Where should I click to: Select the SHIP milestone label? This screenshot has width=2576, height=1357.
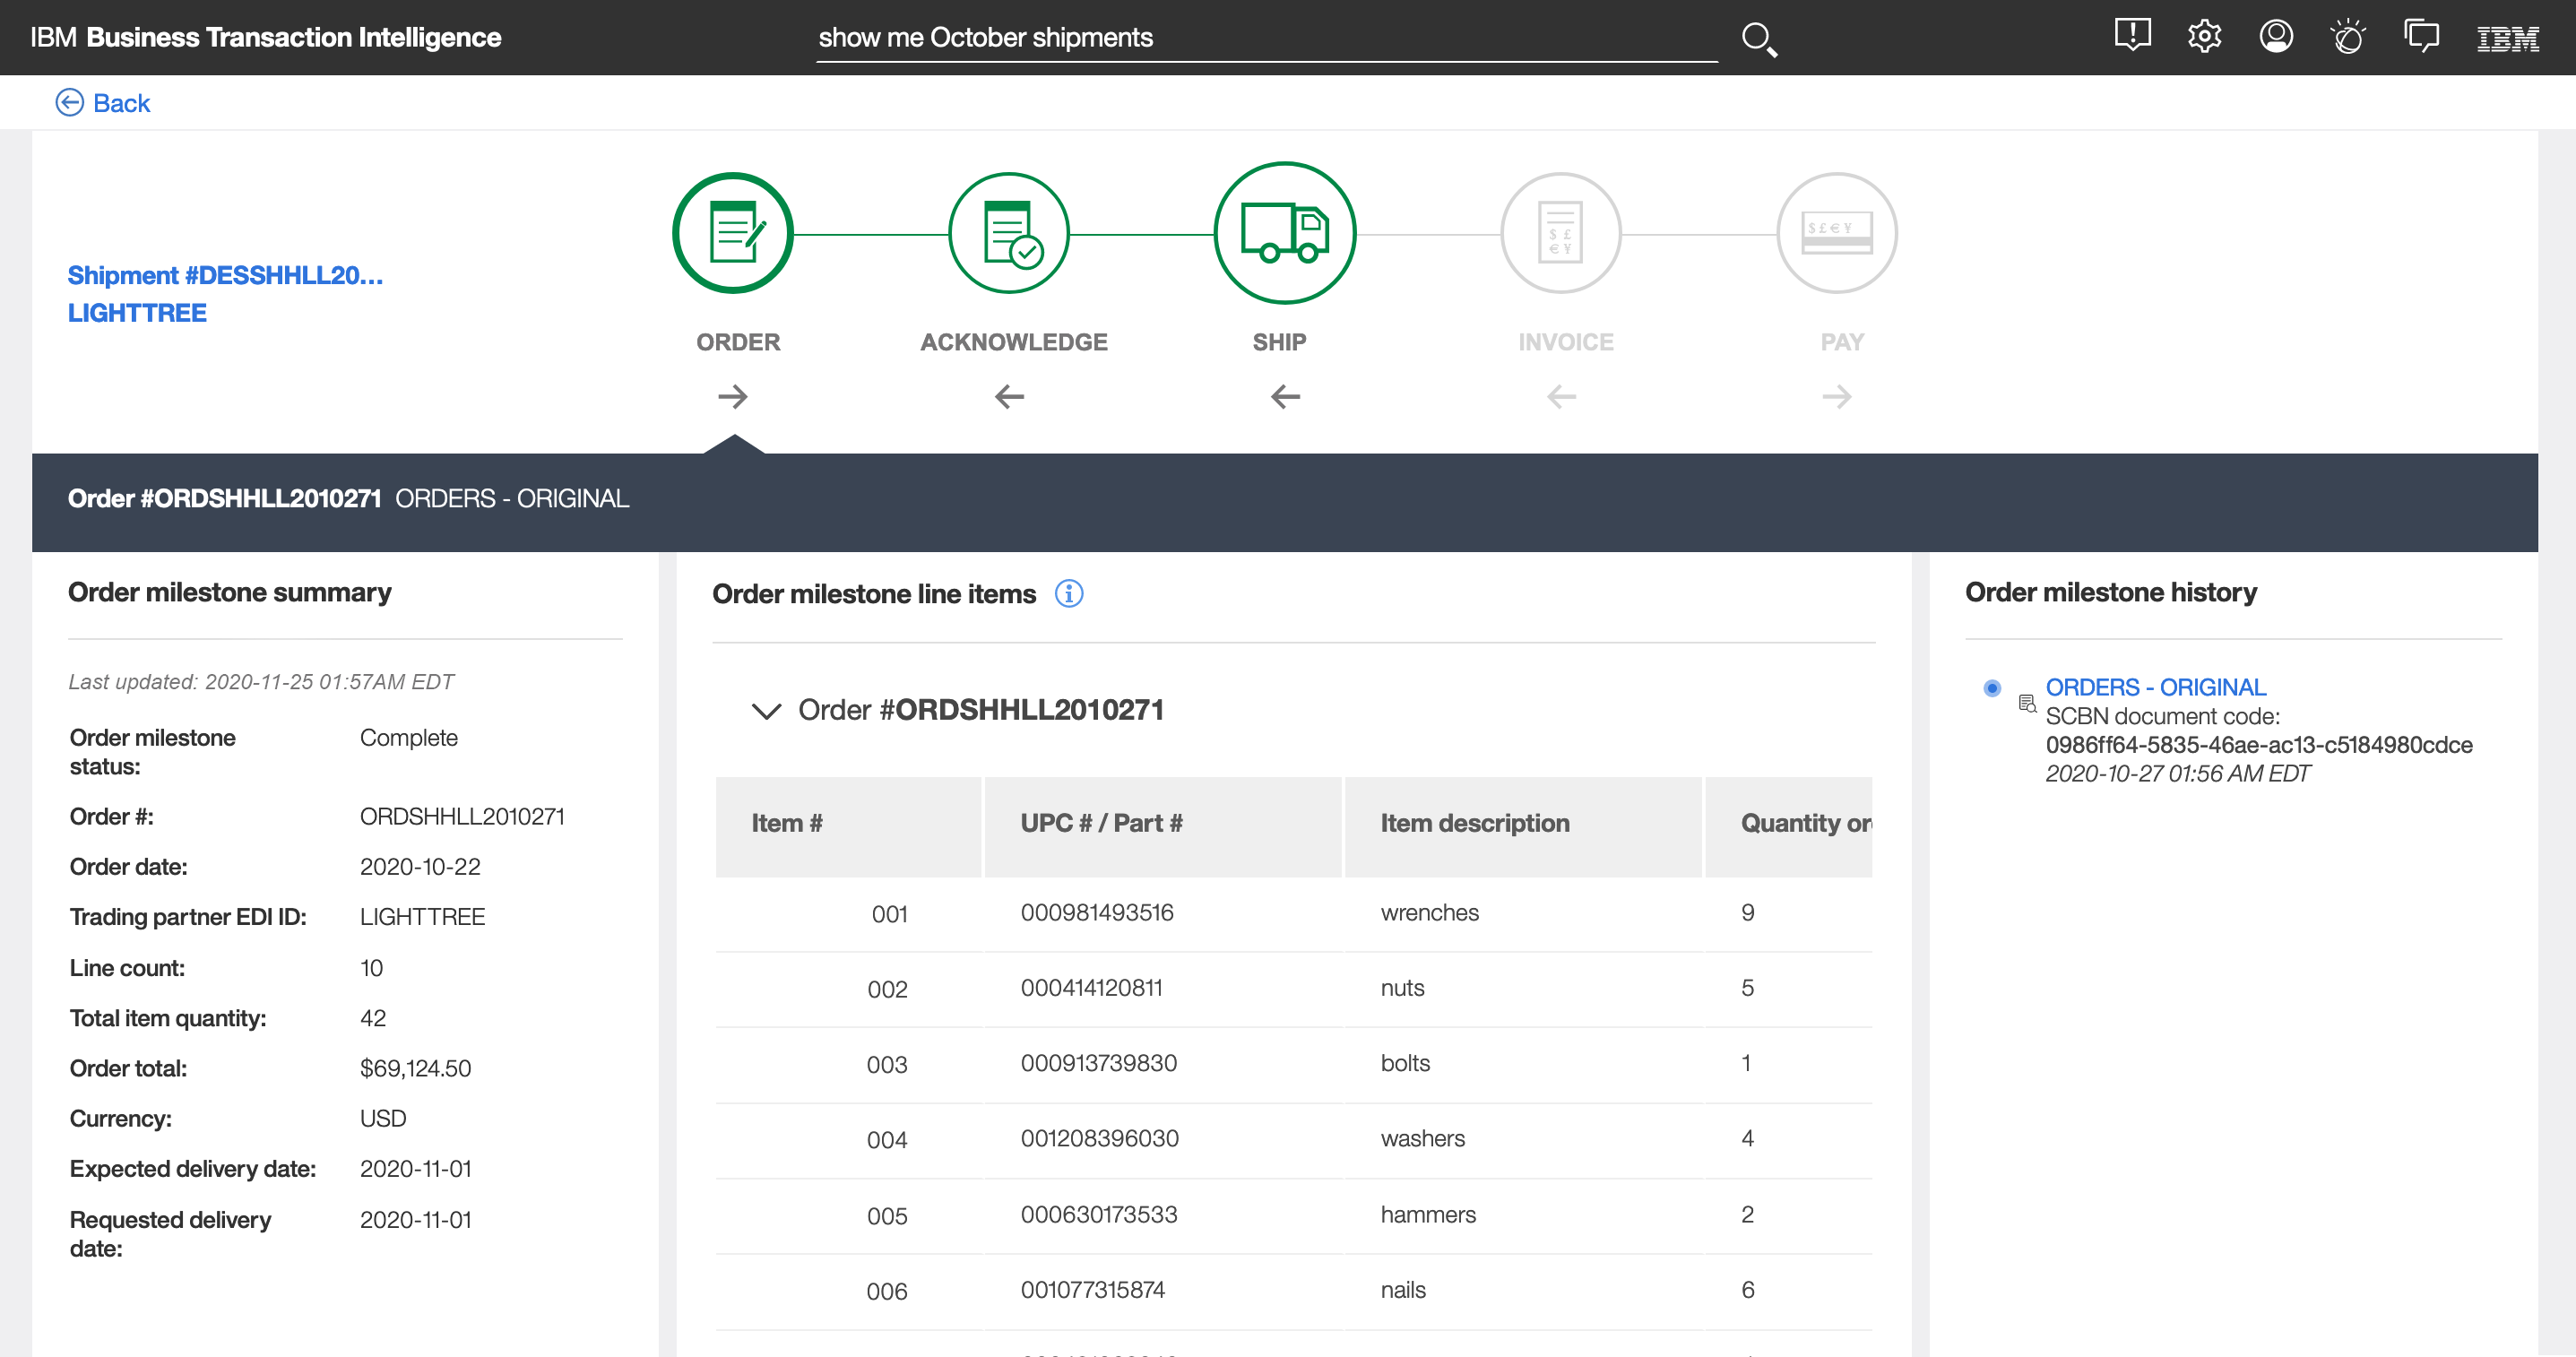pos(1279,342)
